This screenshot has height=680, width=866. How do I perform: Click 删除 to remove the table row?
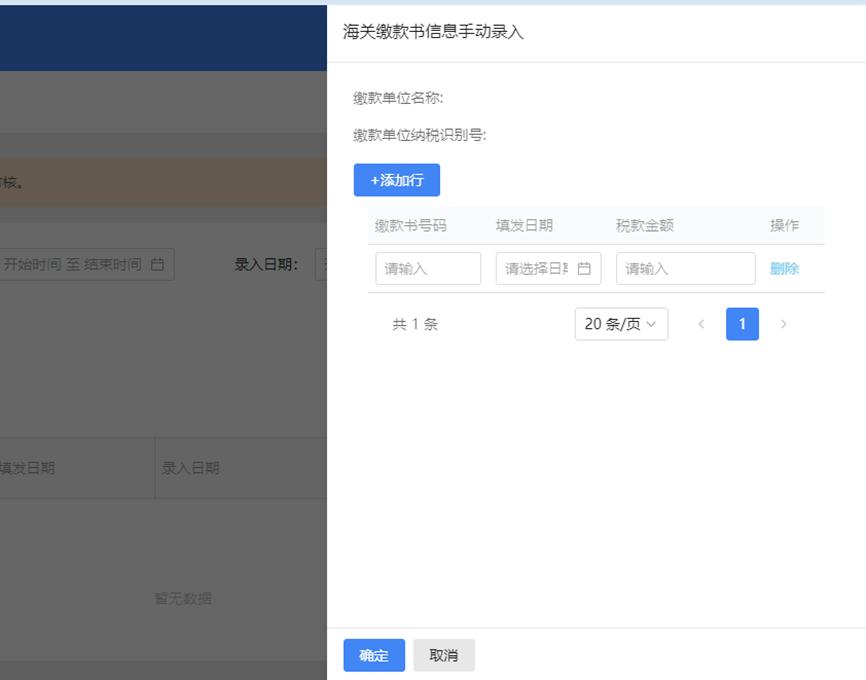pyautogui.click(x=785, y=268)
